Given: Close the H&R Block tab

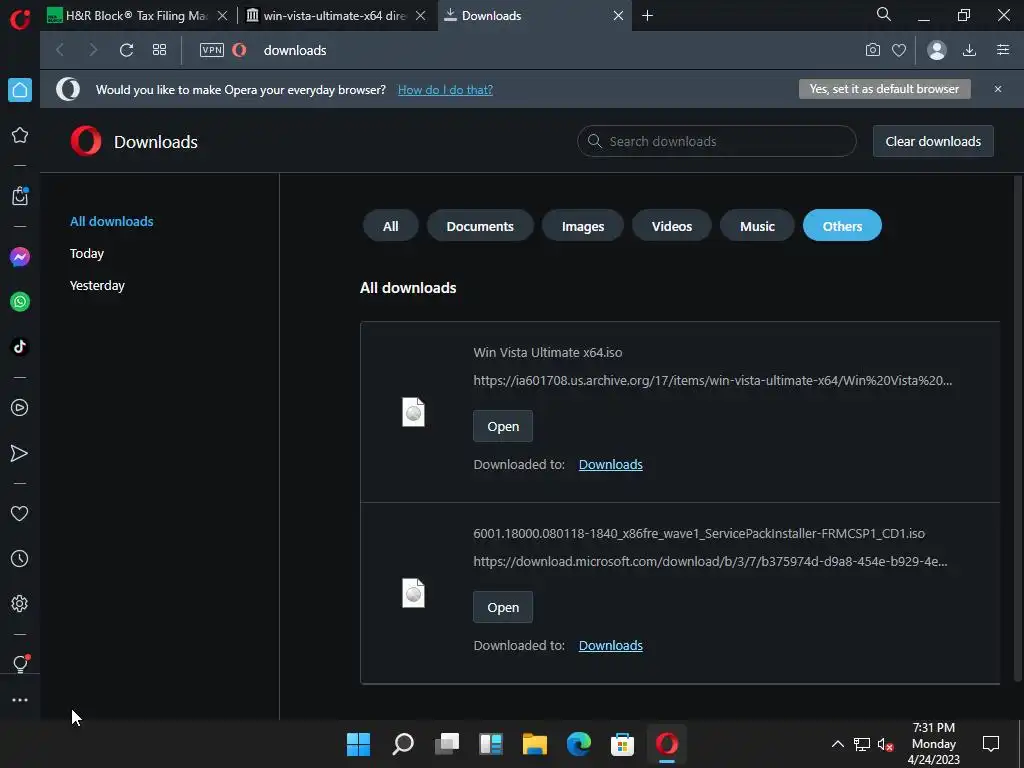Looking at the screenshot, I should click(x=222, y=16).
